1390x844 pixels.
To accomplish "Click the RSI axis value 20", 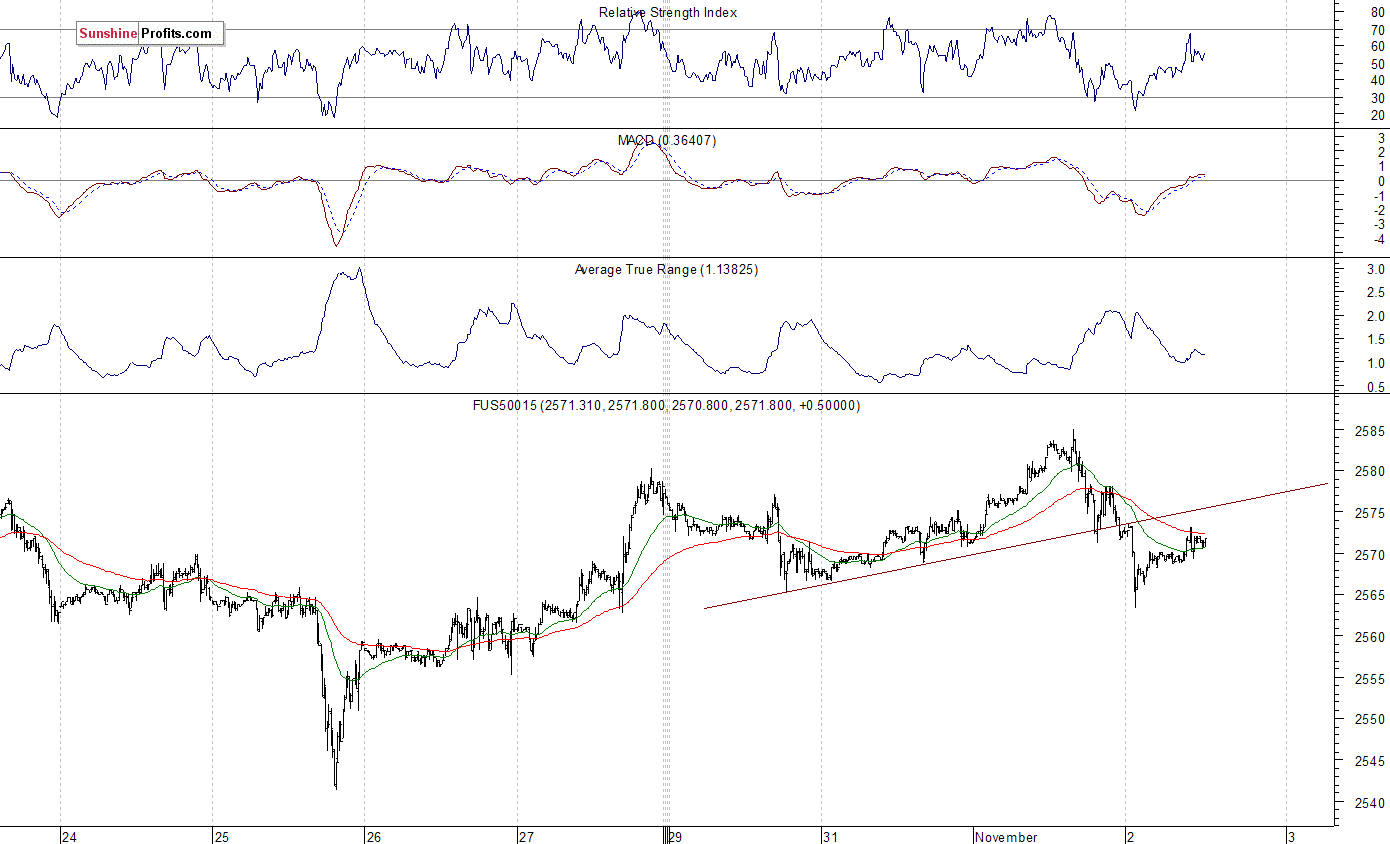I will pos(1378,115).
